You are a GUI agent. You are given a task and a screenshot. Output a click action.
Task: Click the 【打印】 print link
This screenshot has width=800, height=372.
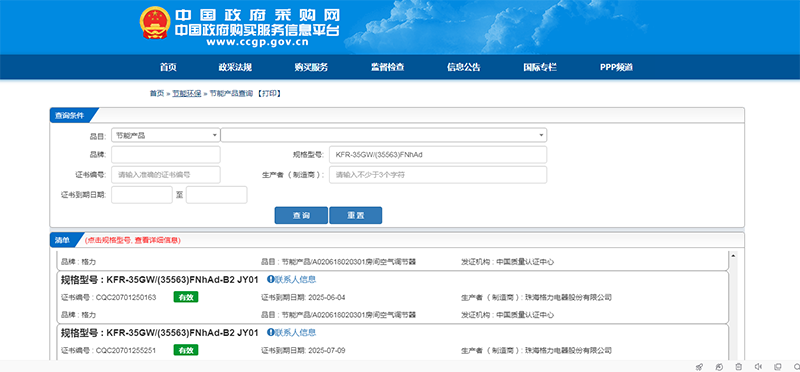click(x=268, y=93)
